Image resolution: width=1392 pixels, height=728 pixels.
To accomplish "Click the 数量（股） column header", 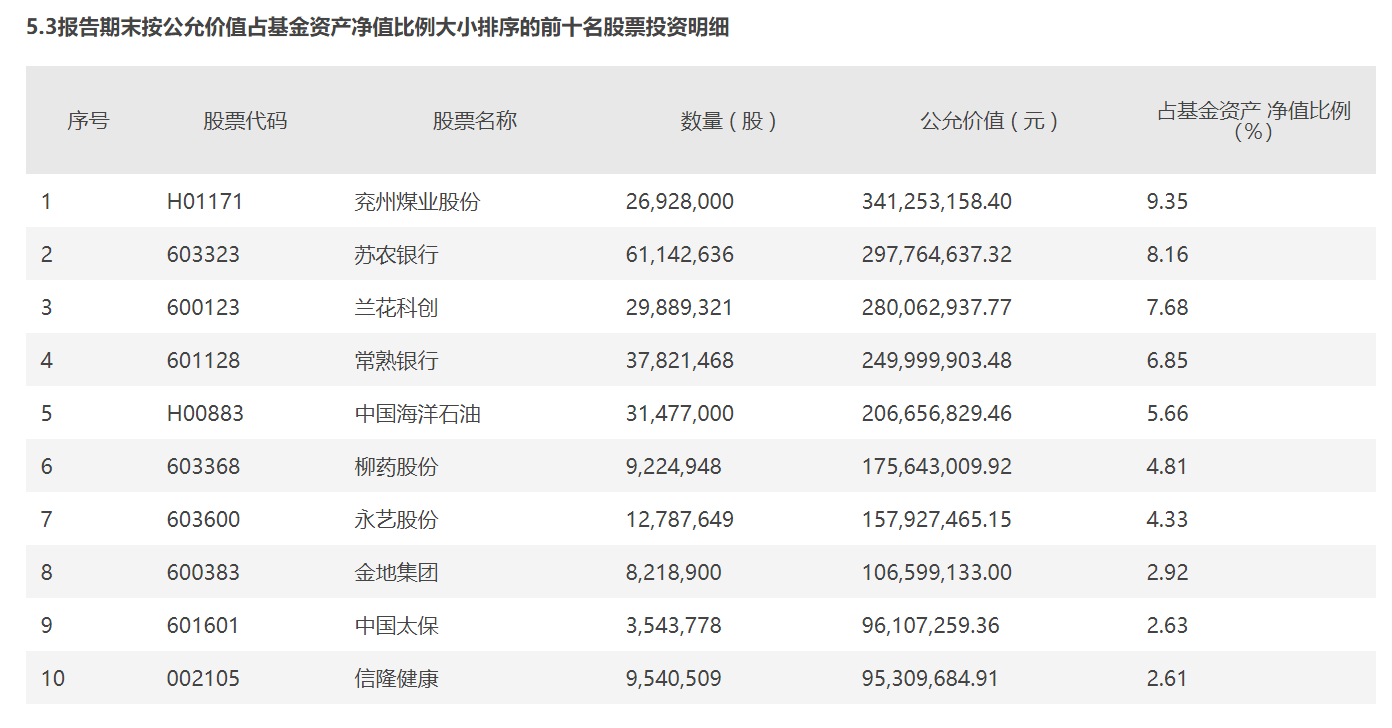I will click(729, 121).
